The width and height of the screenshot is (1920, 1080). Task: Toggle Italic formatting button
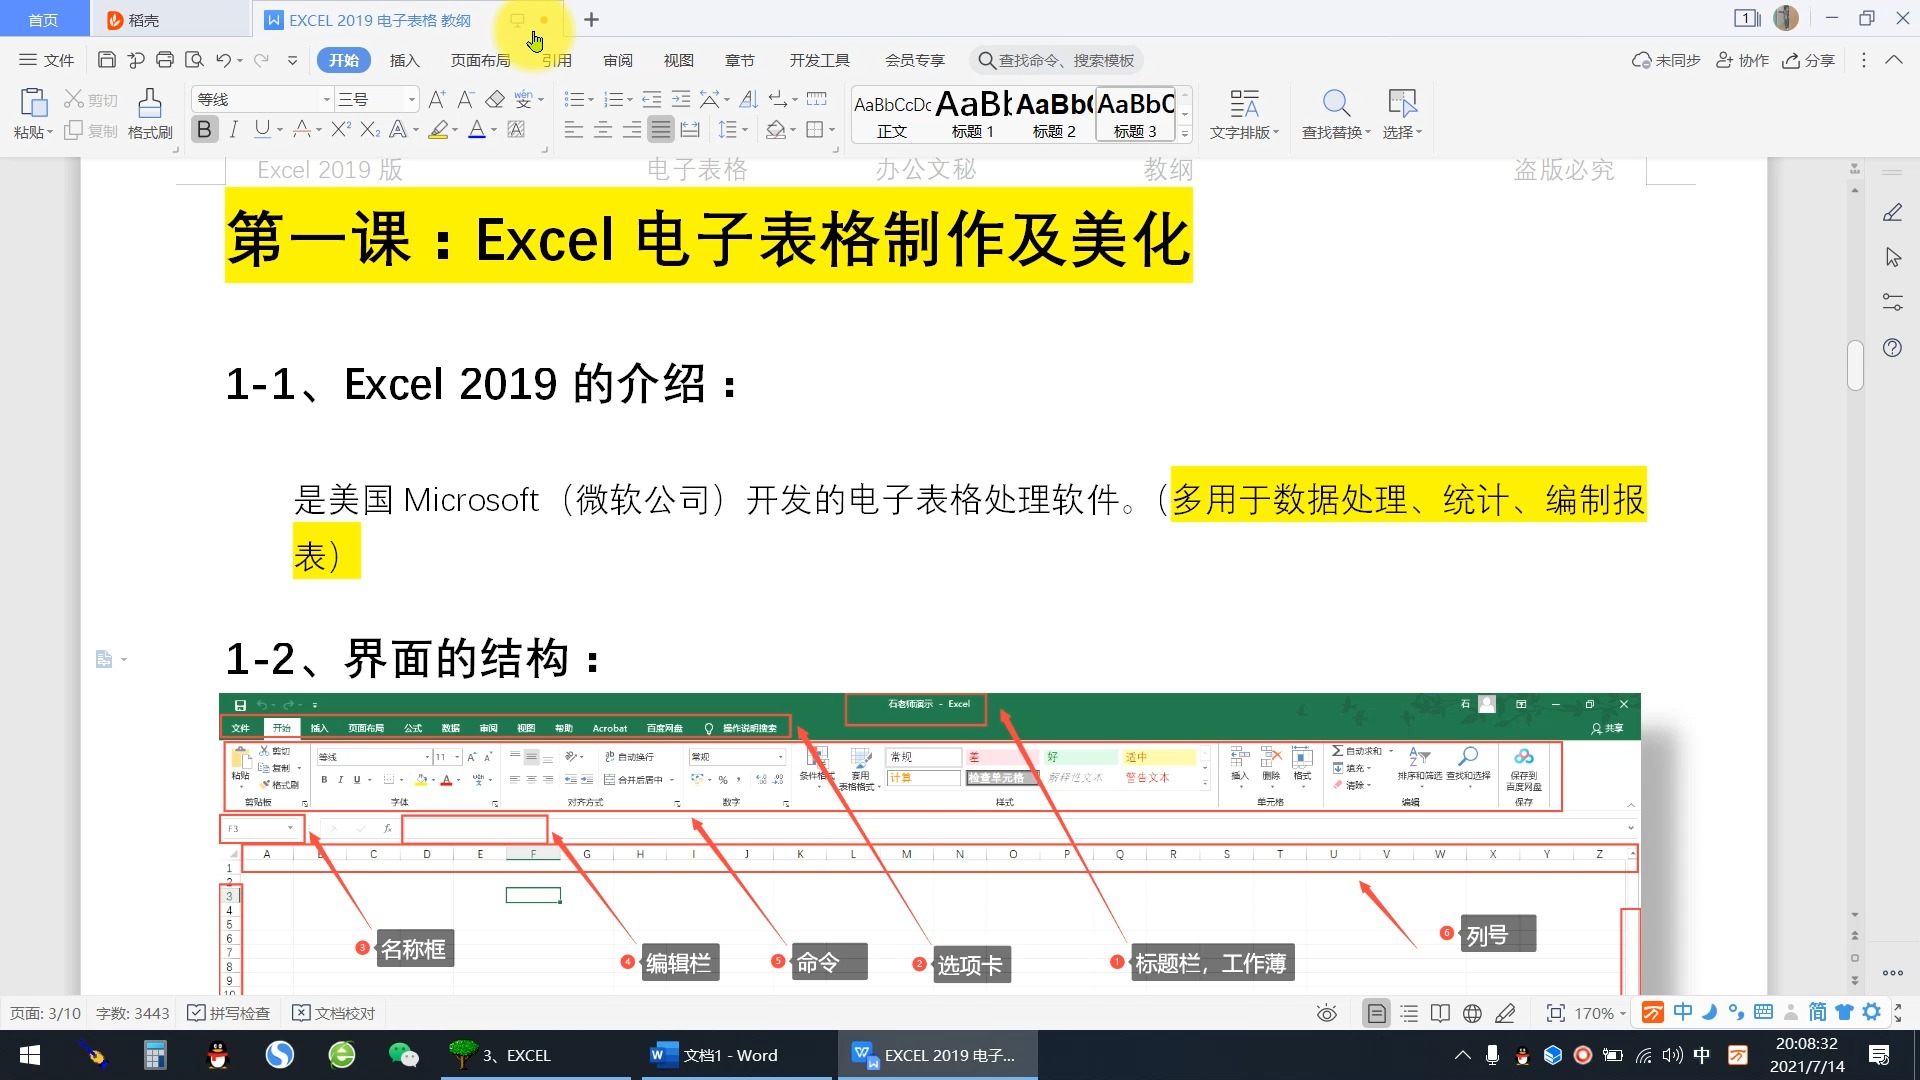[233, 129]
